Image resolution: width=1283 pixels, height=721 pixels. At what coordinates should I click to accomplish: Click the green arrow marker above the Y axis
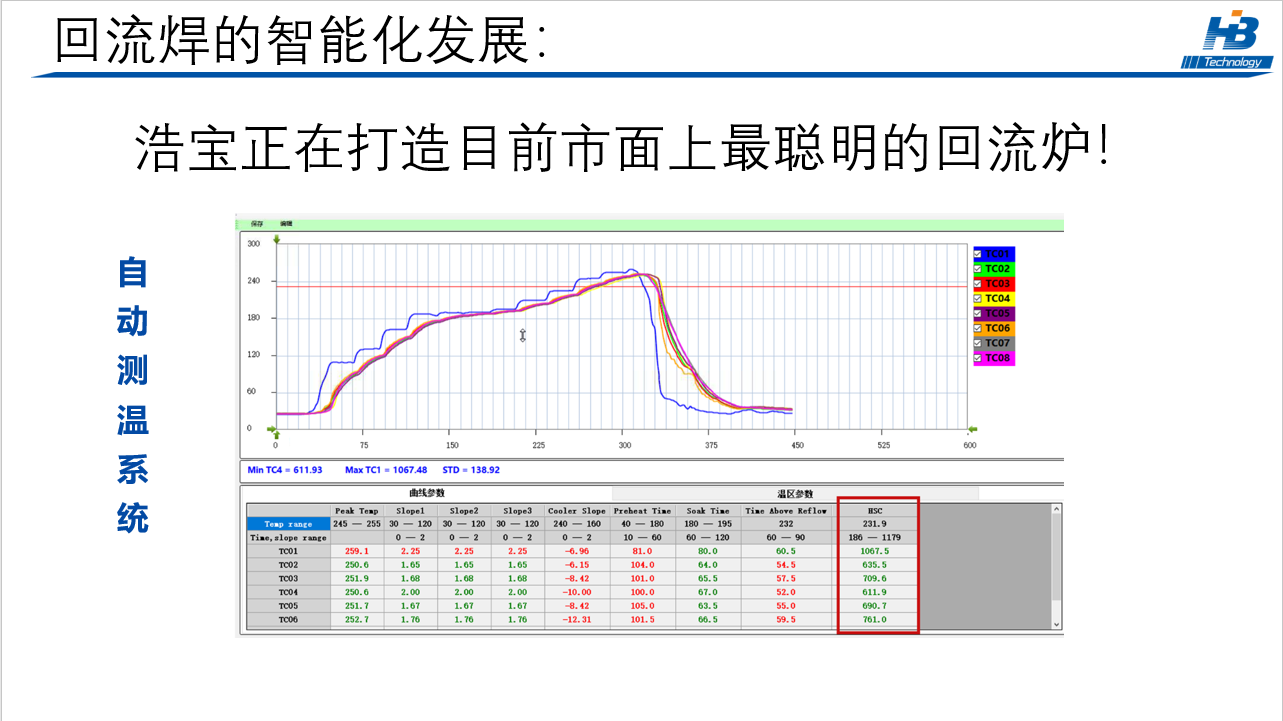(277, 239)
